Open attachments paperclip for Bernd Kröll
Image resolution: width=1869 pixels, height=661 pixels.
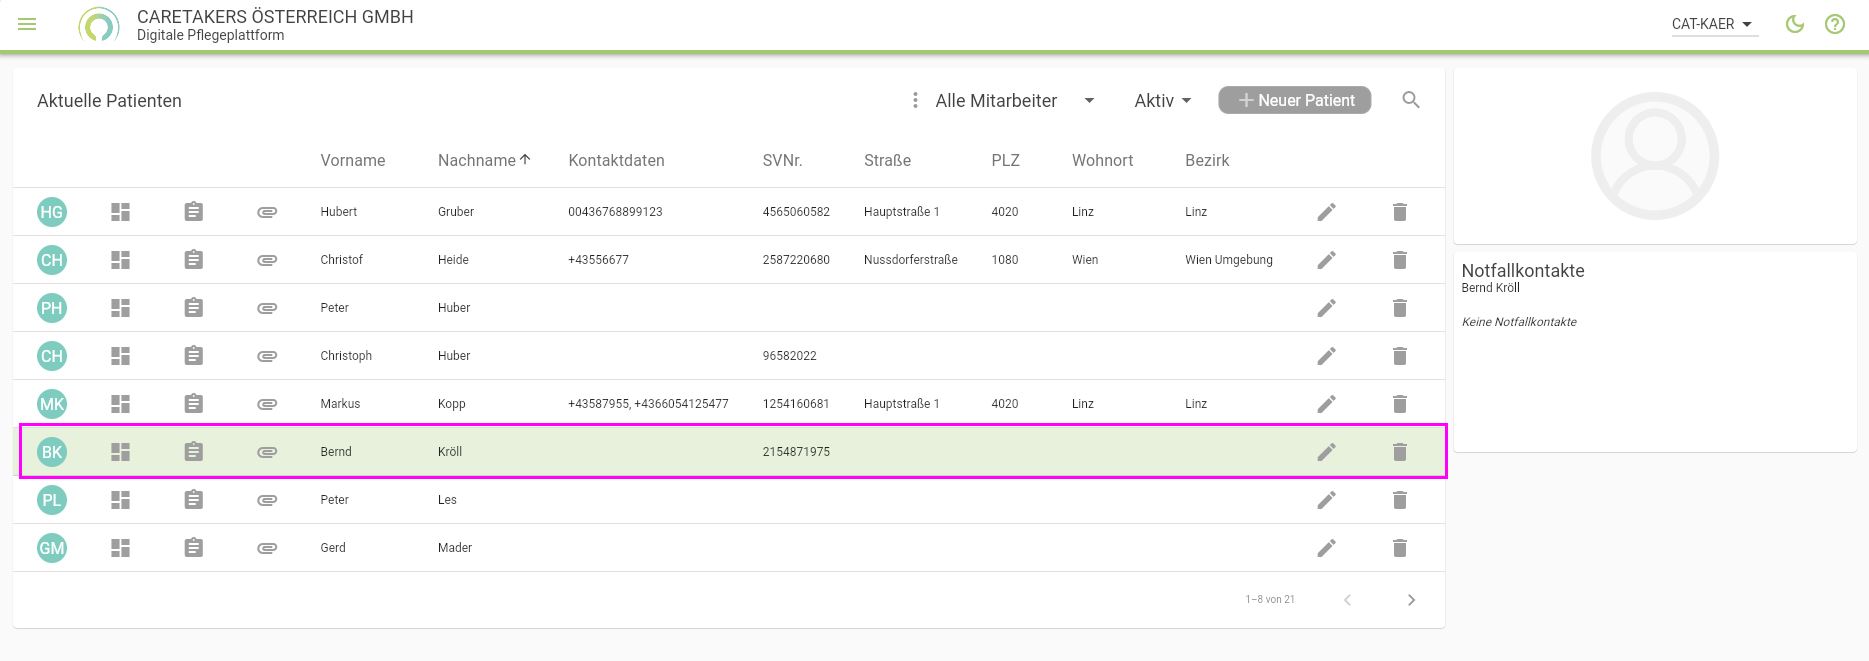click(267, 452)
